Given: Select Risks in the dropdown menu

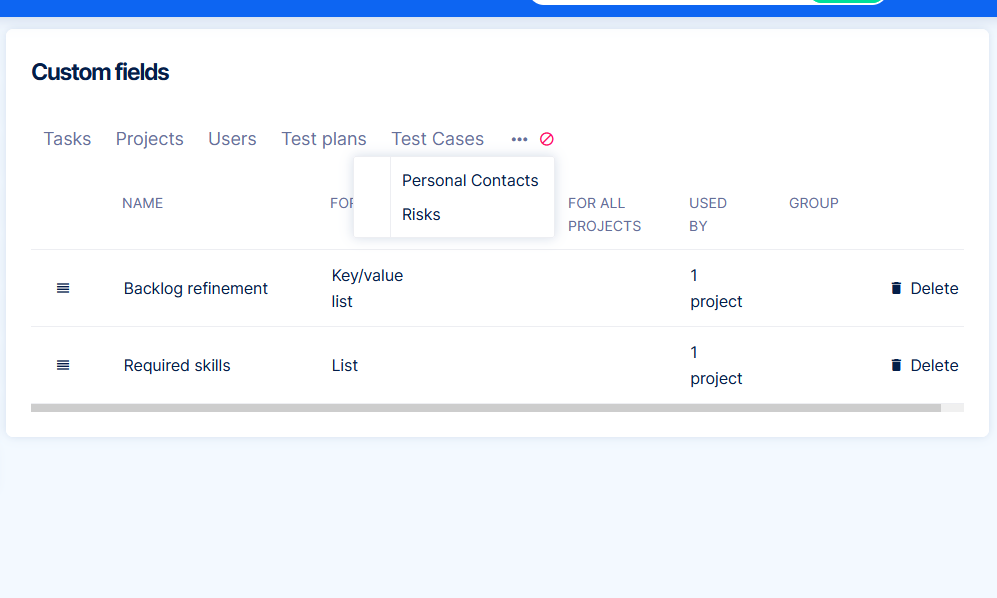Looking at the screenshot, I should point(421,214).
